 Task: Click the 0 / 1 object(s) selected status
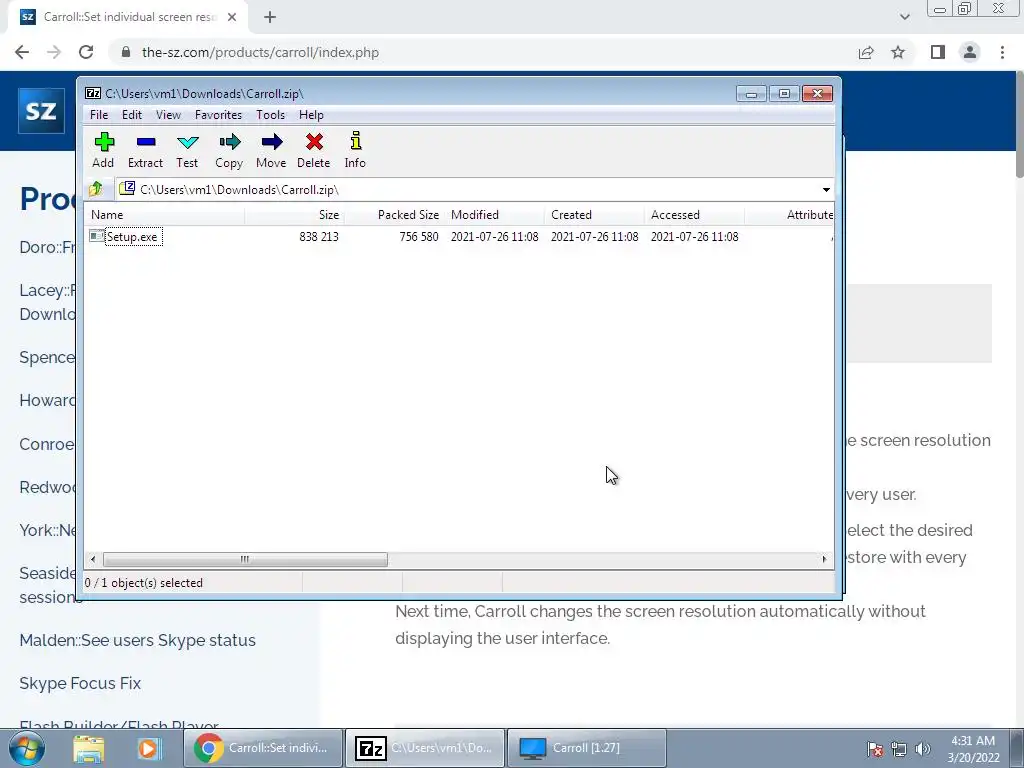[x=144, y=583]
